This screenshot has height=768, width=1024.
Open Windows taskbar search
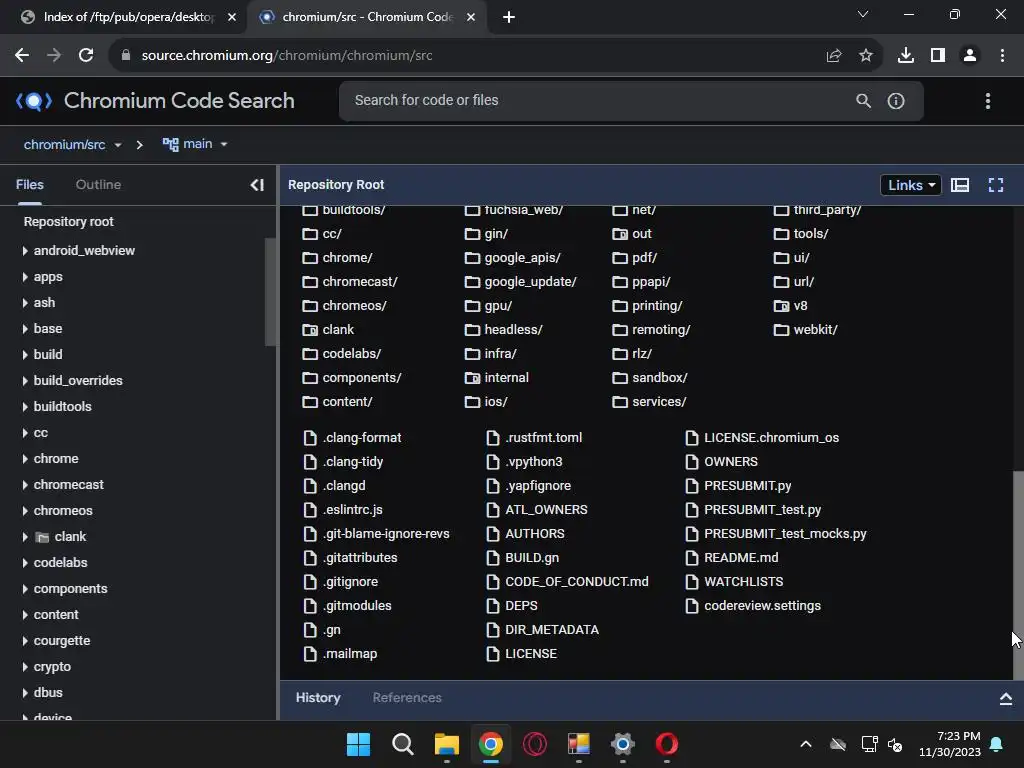coord(402,744)
